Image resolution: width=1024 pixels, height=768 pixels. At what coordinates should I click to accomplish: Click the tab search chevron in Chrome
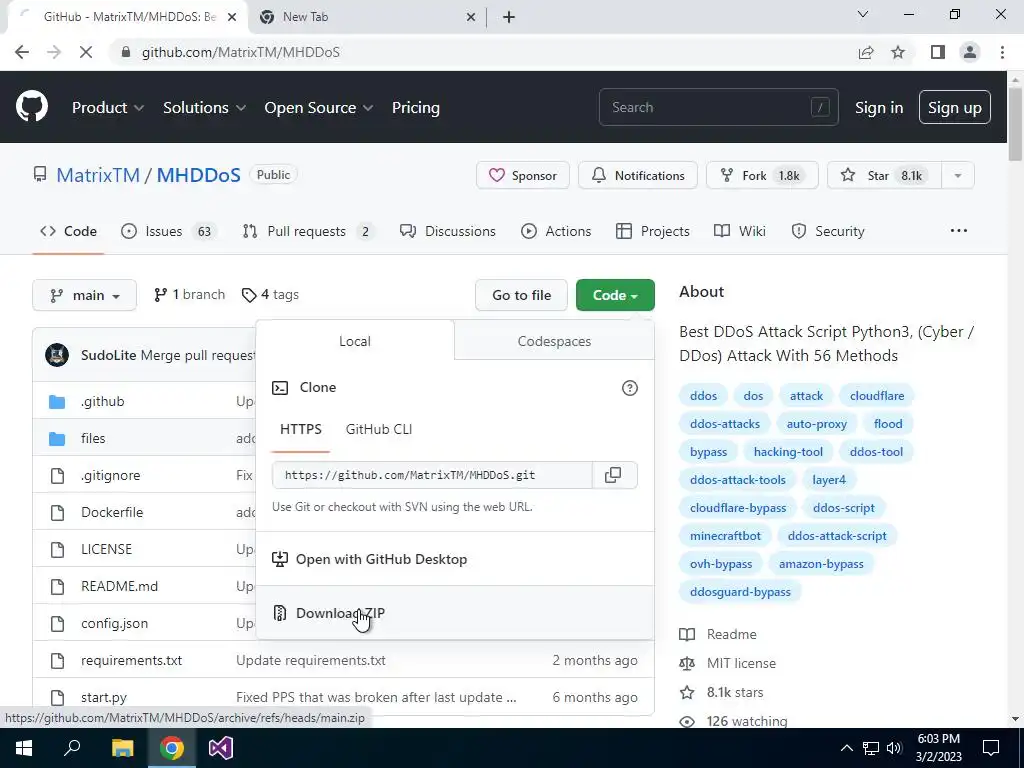(863, 14)
